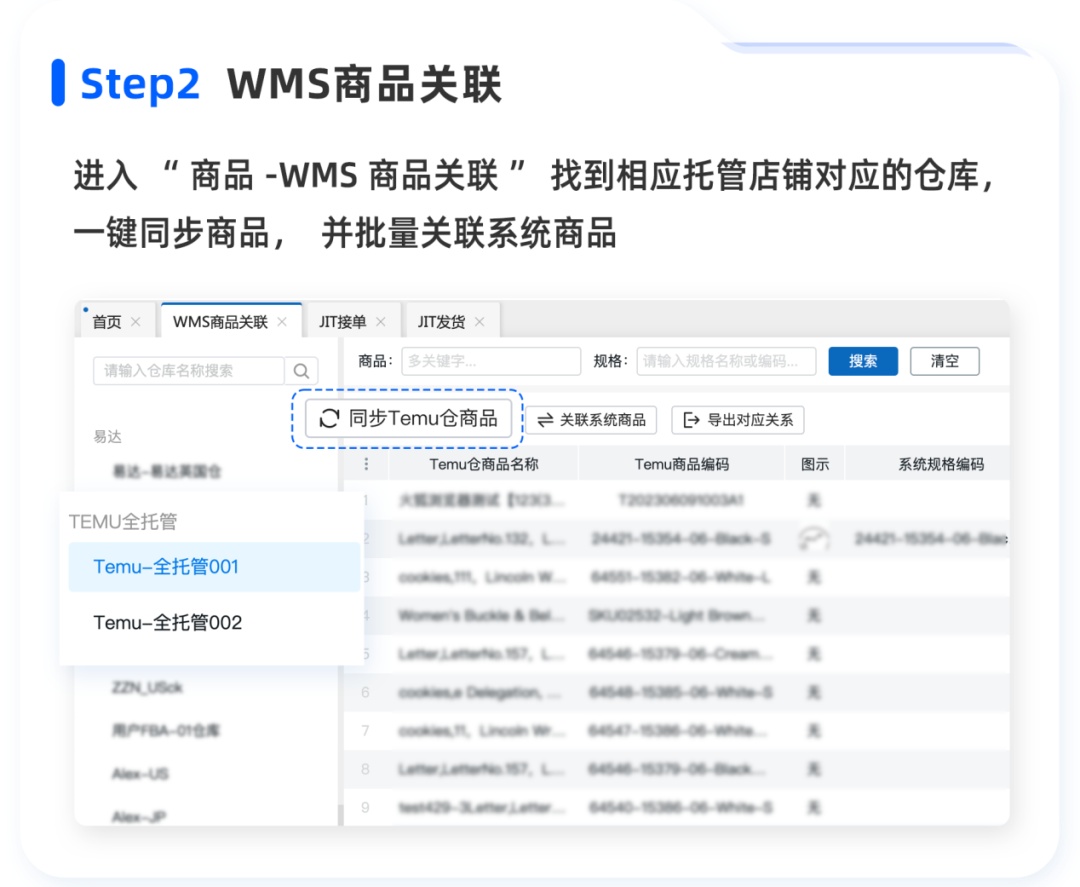This screenshot has height=887, width=1080.
Task: Focus the 商品 keyword input field
Action: 491,361
